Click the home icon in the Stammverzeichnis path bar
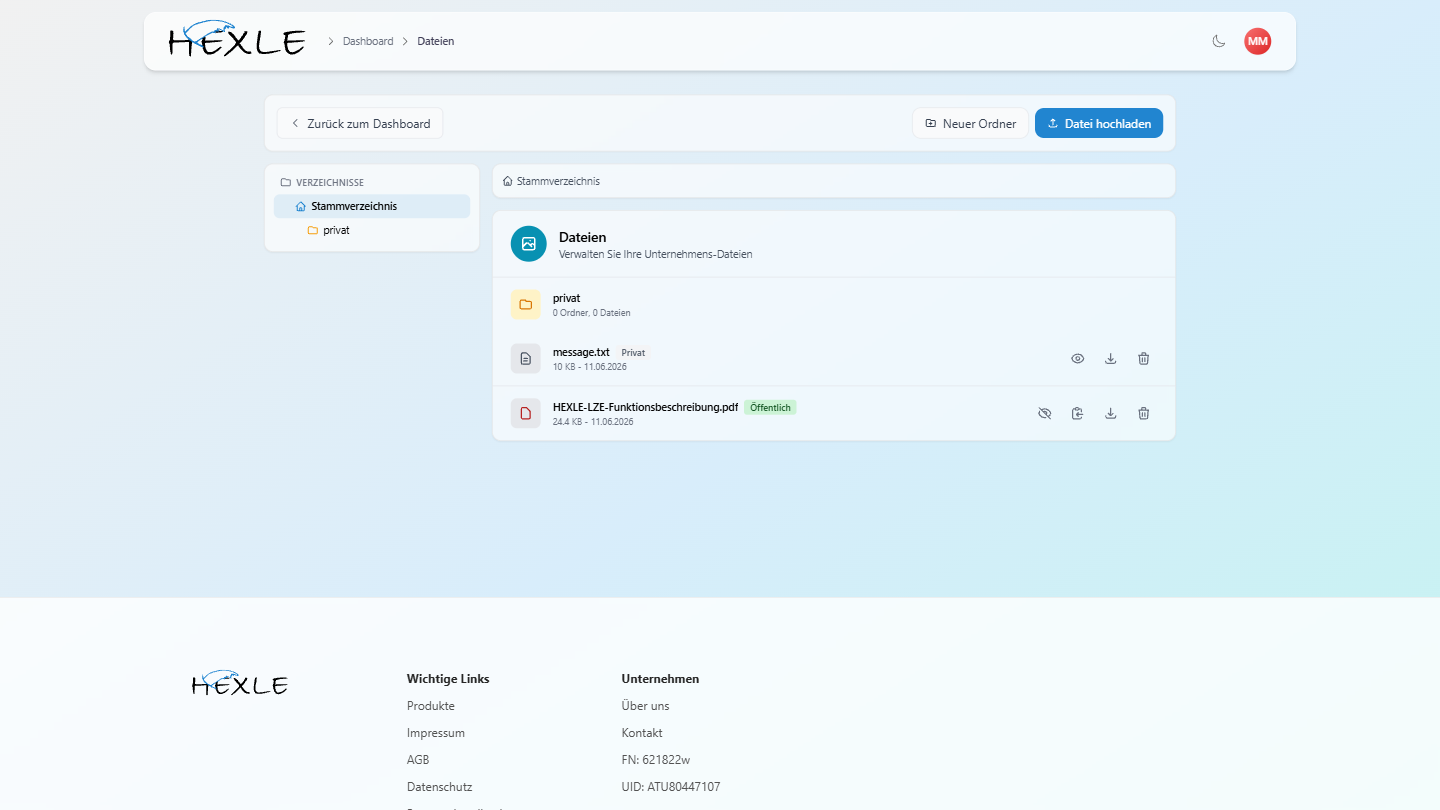 point(508,181)
